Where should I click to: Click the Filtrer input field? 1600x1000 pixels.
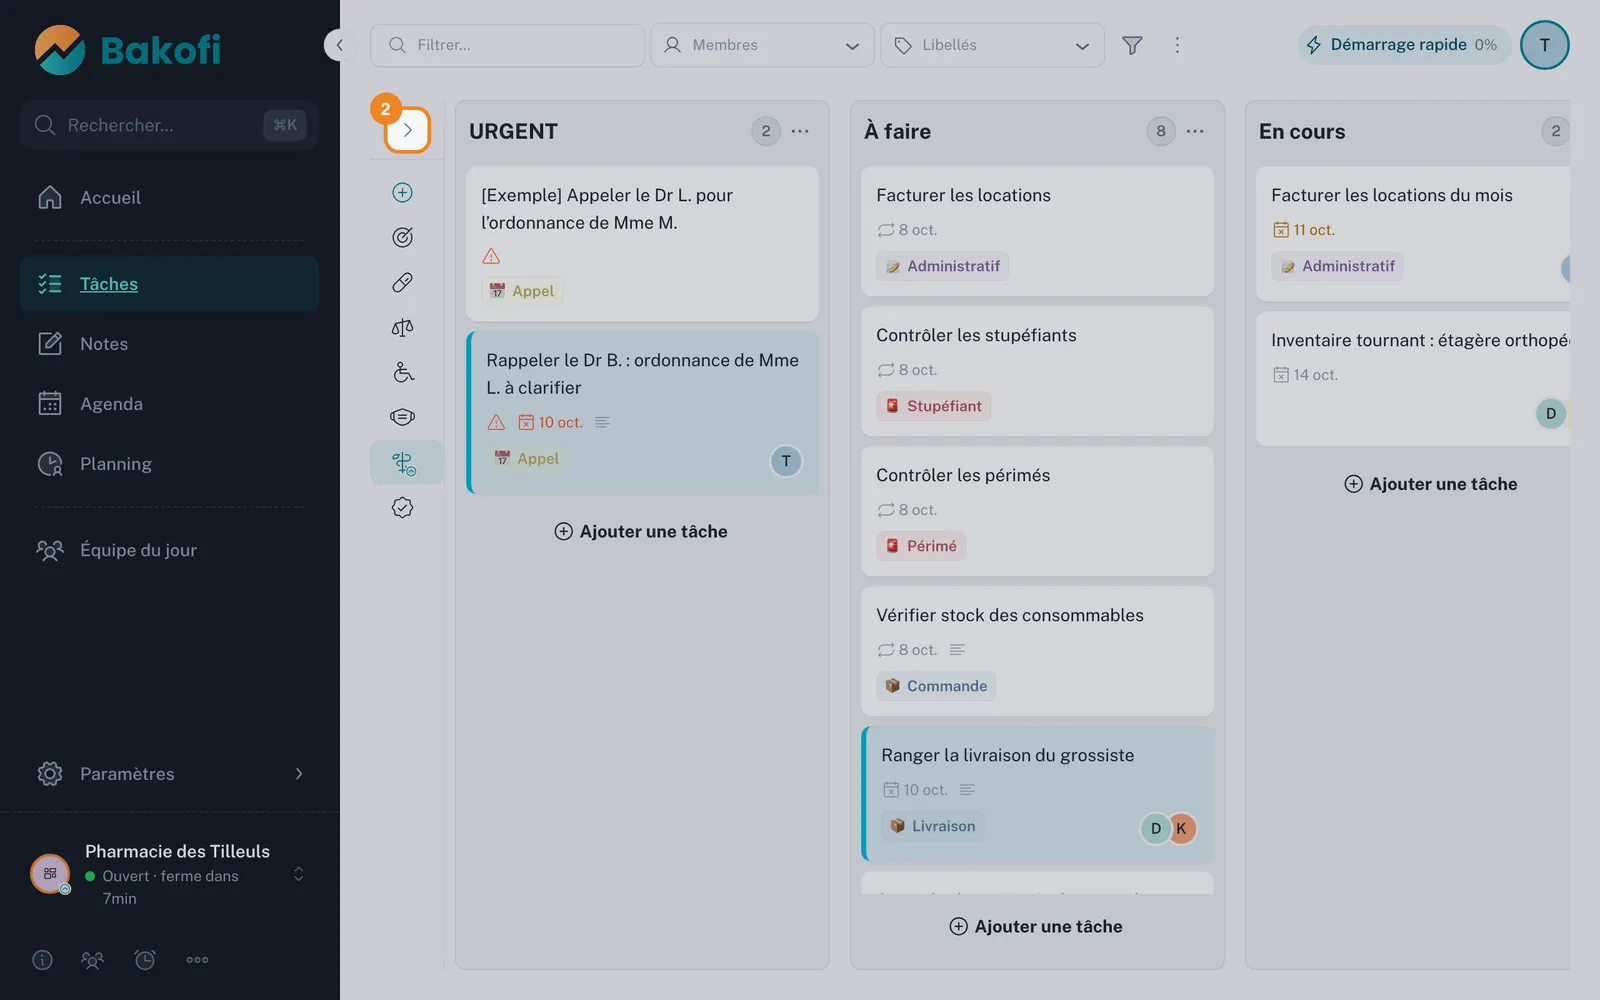pyautogui.click(x=507, y=45)
